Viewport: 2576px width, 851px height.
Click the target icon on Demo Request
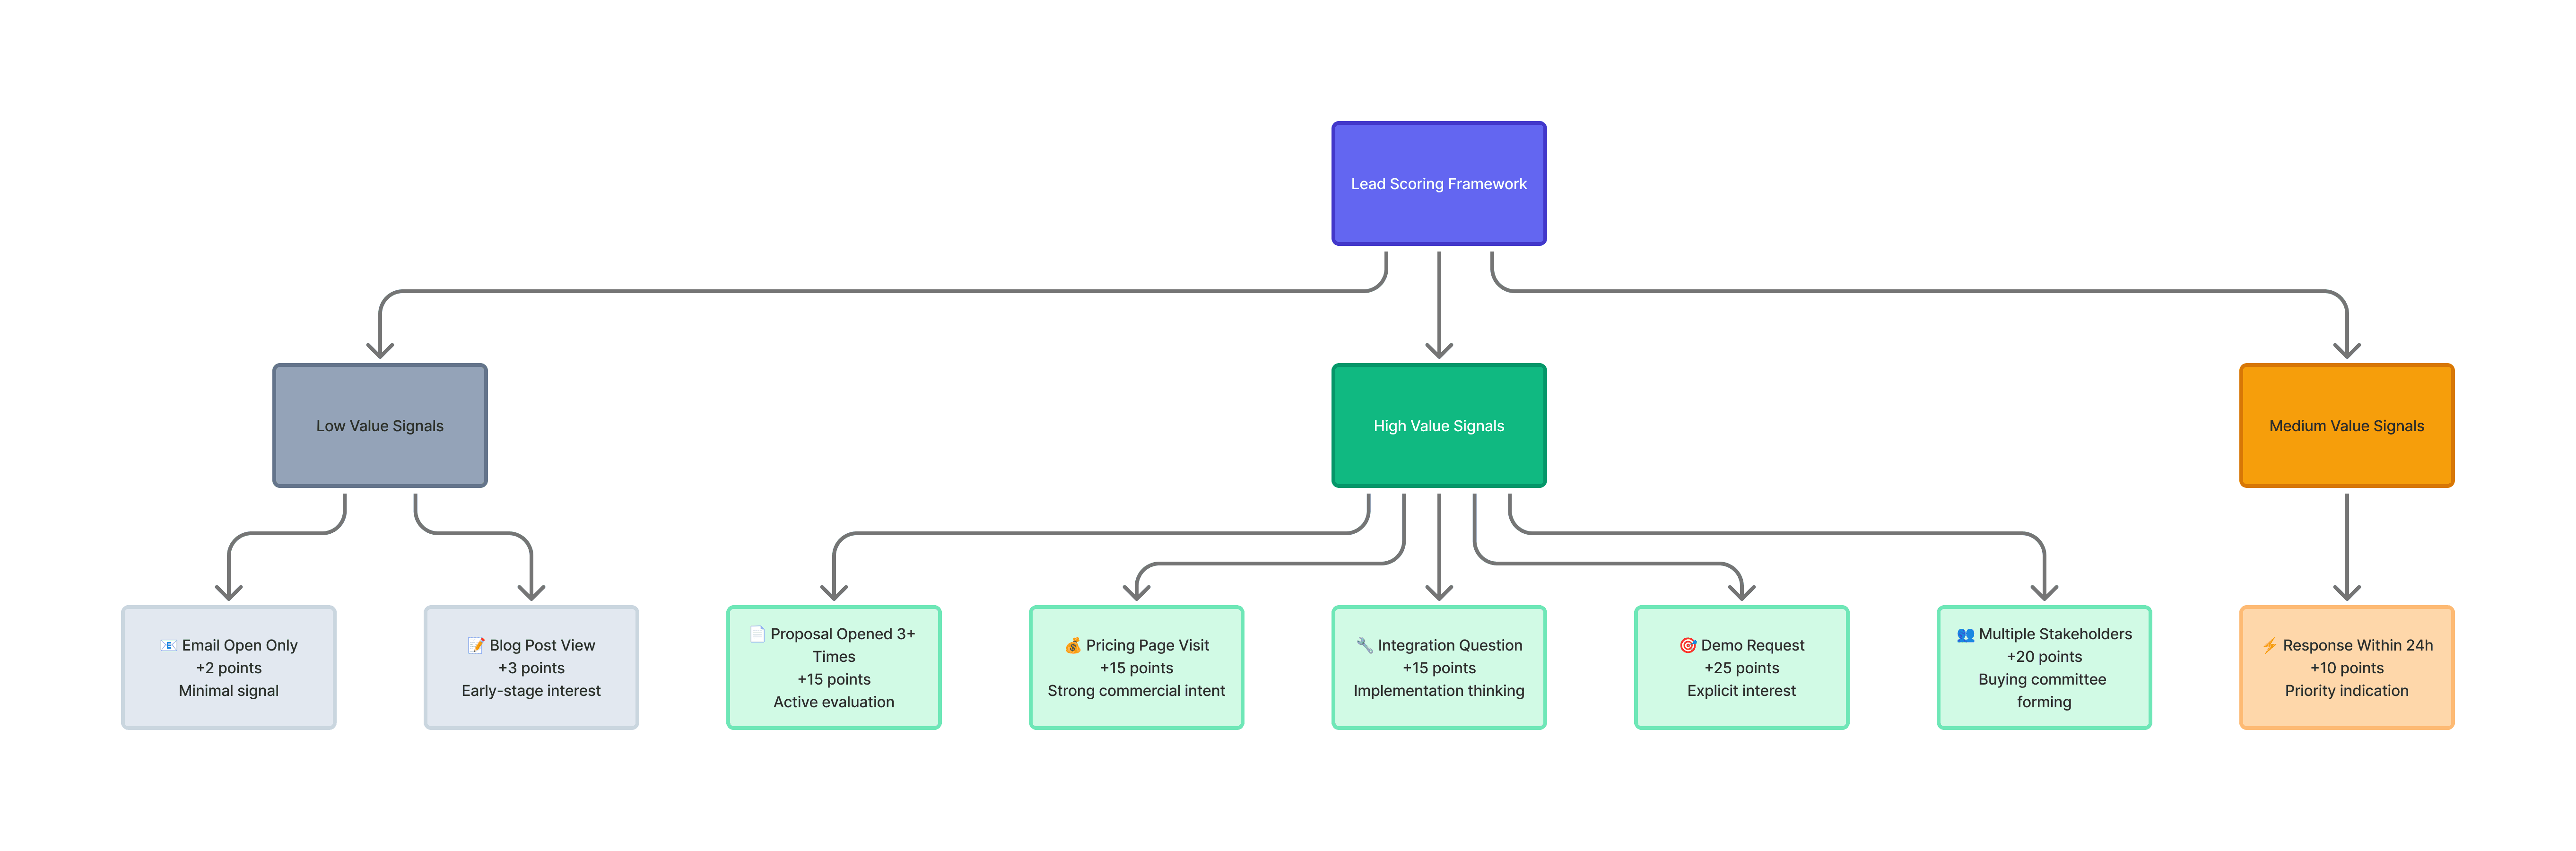(1687, 645)
